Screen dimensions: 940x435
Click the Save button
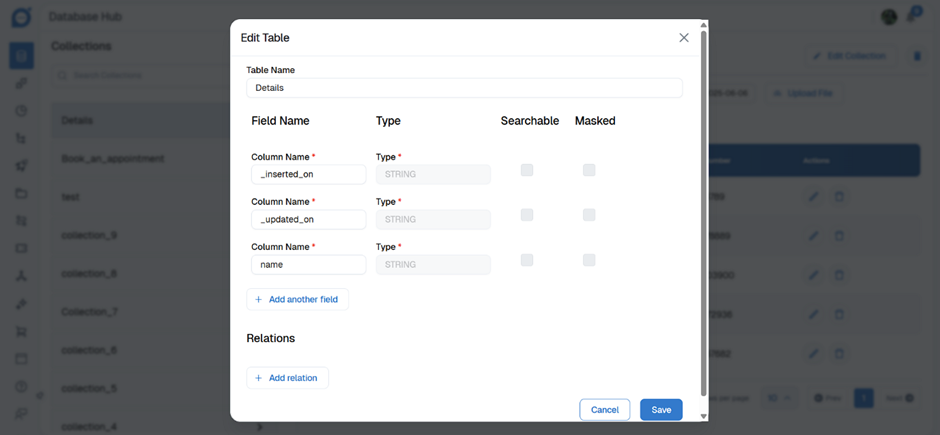coord(661,410)
